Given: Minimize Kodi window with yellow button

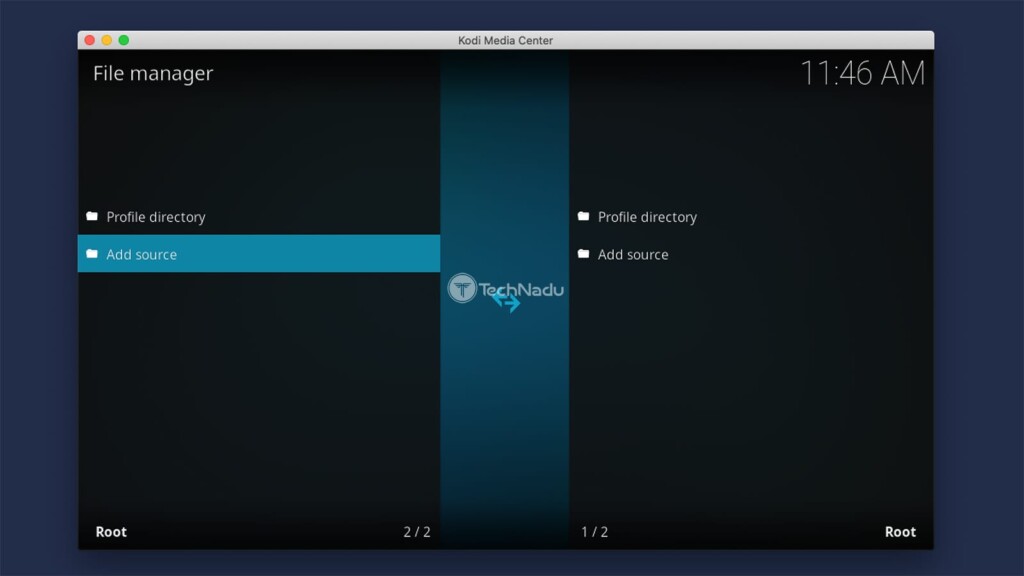Looking at the screenshot, I should (x=106, y=40).
